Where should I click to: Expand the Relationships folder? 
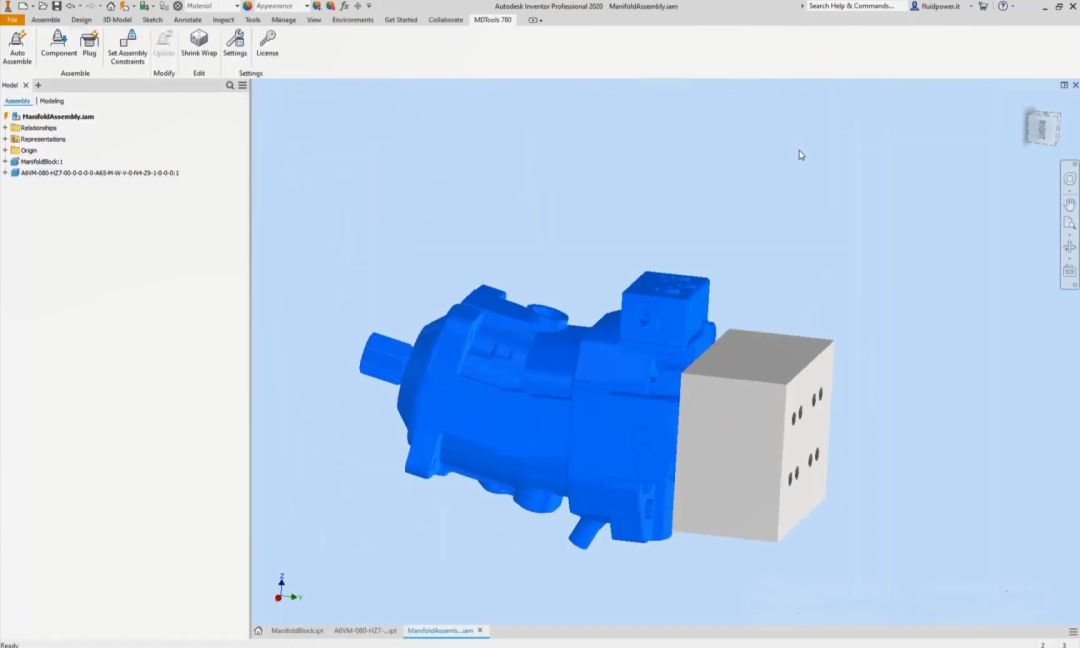coord(6,128)
